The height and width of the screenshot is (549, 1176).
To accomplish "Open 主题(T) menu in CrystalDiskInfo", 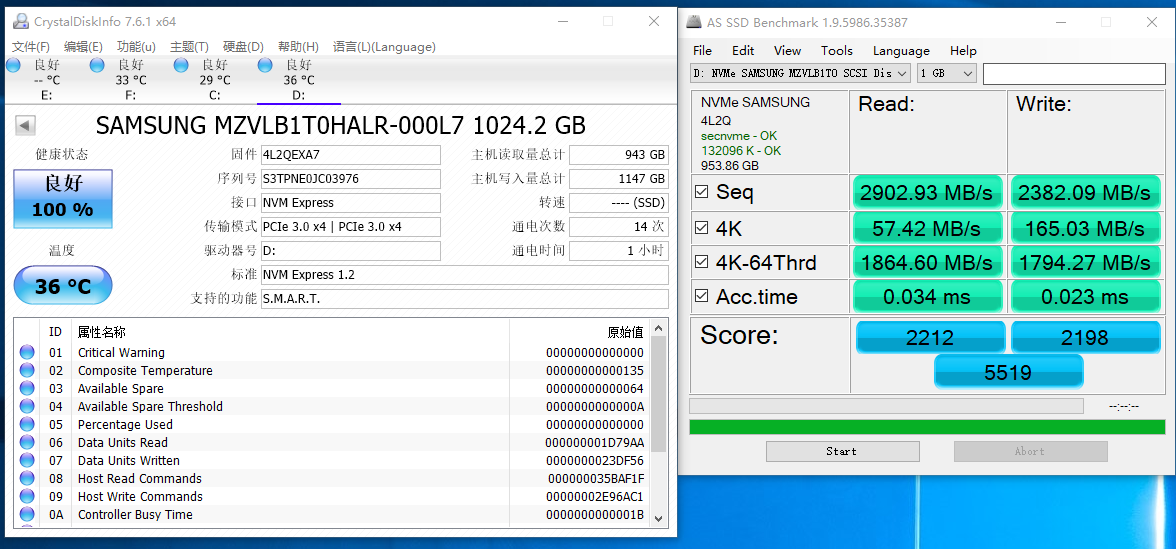I will [190, 46].
